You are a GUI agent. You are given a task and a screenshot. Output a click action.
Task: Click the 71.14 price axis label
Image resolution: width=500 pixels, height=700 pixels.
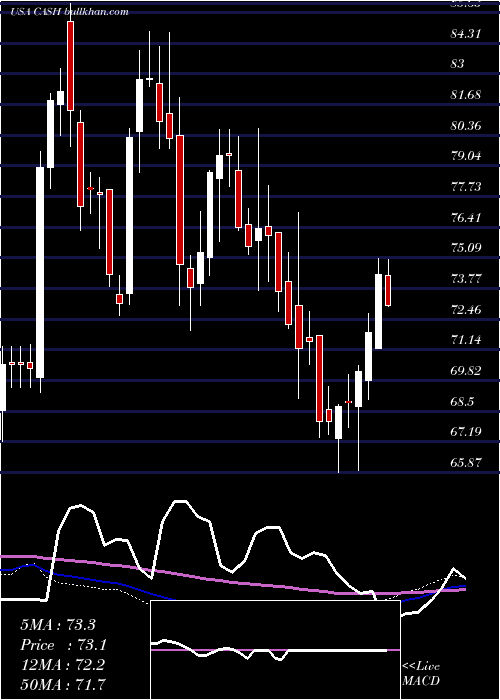tap(466, 340)
